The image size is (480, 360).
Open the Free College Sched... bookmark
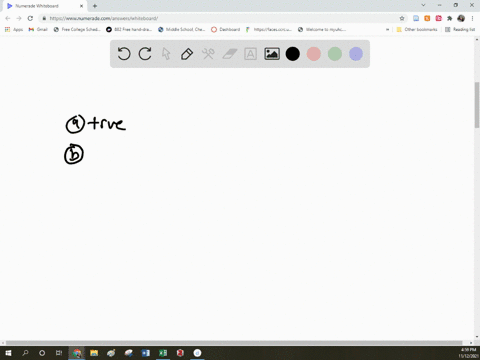tap(77, 29)
